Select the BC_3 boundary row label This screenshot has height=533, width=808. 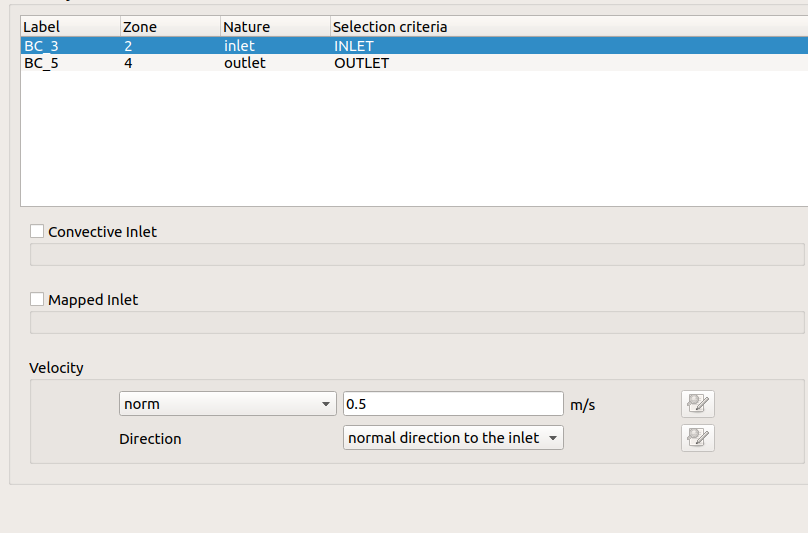[x=42, y=46]
